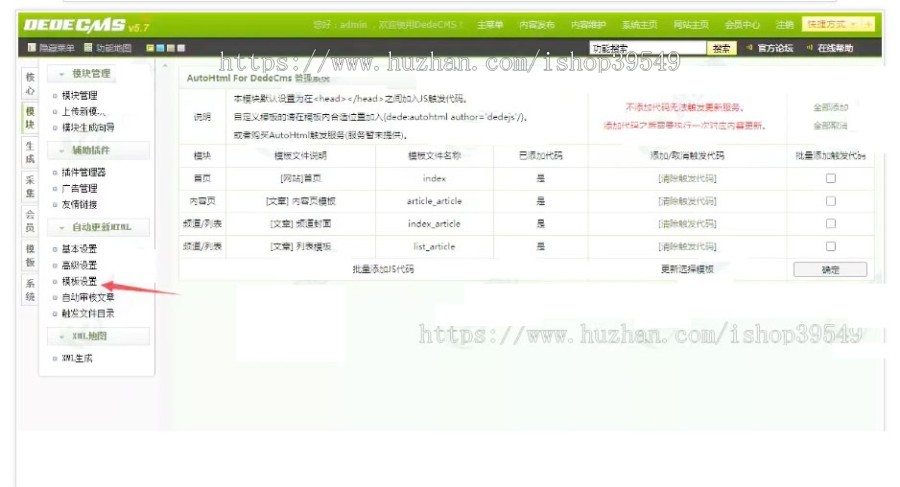Open 友情链接 in the sidebar
Viewport: 900px width, 487px height.
pos(79,204)
